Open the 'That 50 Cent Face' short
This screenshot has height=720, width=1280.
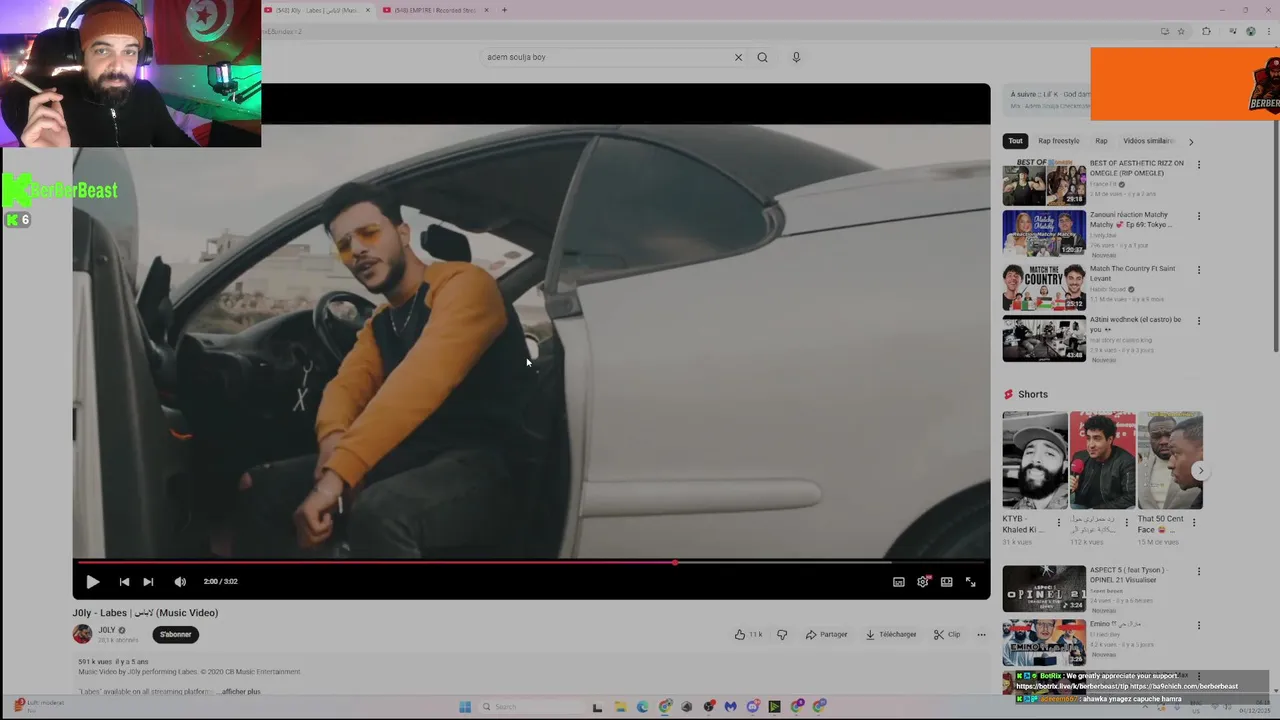1170,461
